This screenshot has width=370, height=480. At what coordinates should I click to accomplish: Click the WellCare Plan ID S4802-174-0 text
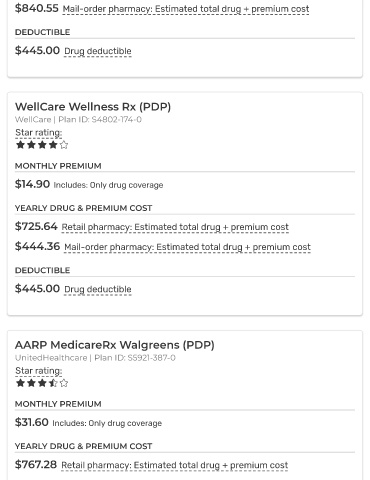100,119
